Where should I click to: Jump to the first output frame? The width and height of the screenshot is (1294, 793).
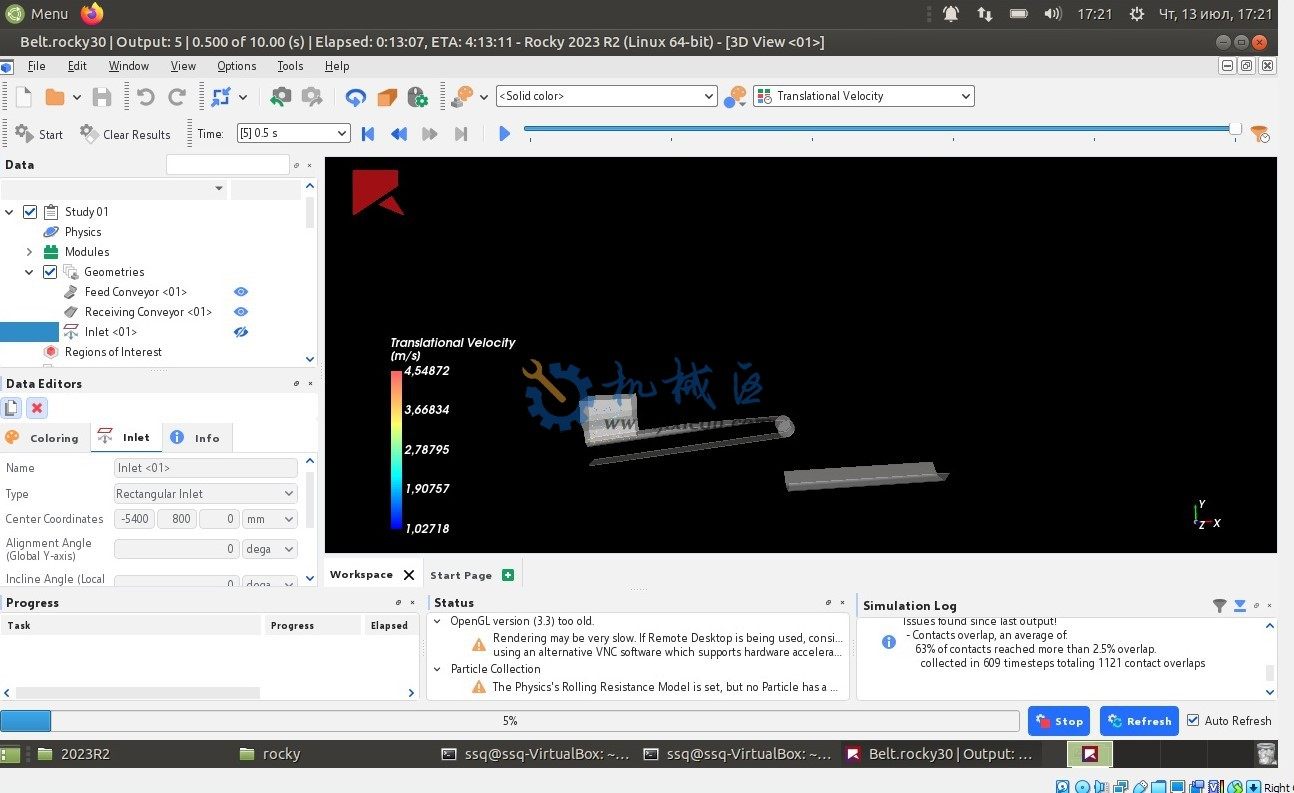coord(368,134)
